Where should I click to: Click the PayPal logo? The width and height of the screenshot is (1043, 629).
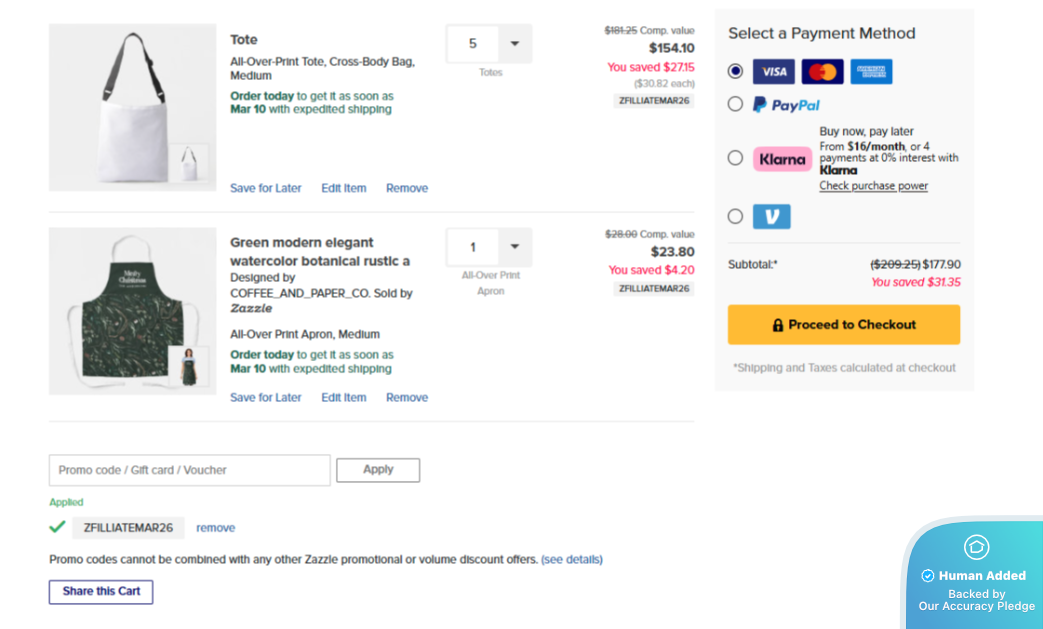point(786,105)
